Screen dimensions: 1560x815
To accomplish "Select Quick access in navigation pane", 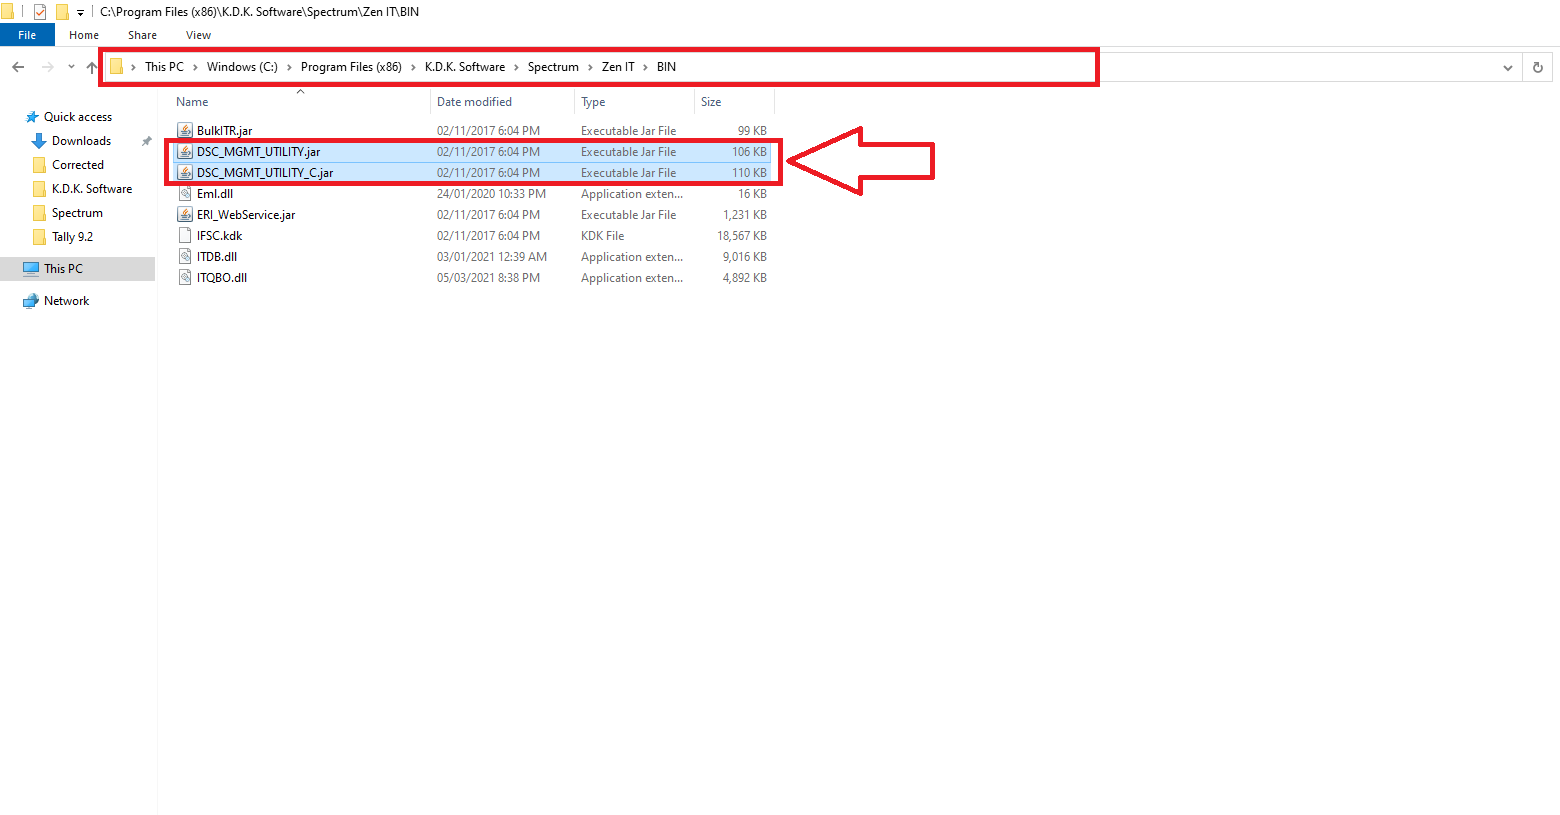I will [x=78, y=117].
